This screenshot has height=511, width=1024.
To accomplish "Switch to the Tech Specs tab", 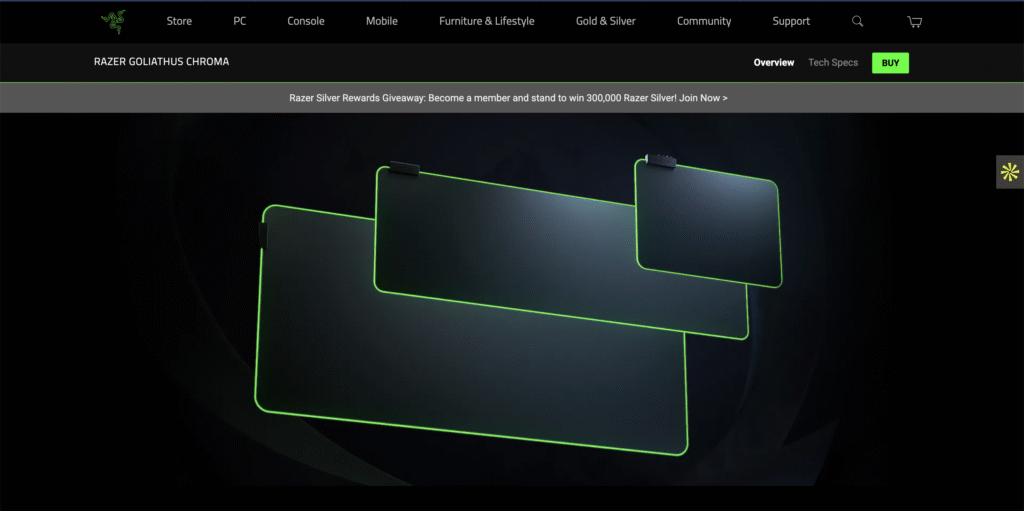I will click(833, 63).
